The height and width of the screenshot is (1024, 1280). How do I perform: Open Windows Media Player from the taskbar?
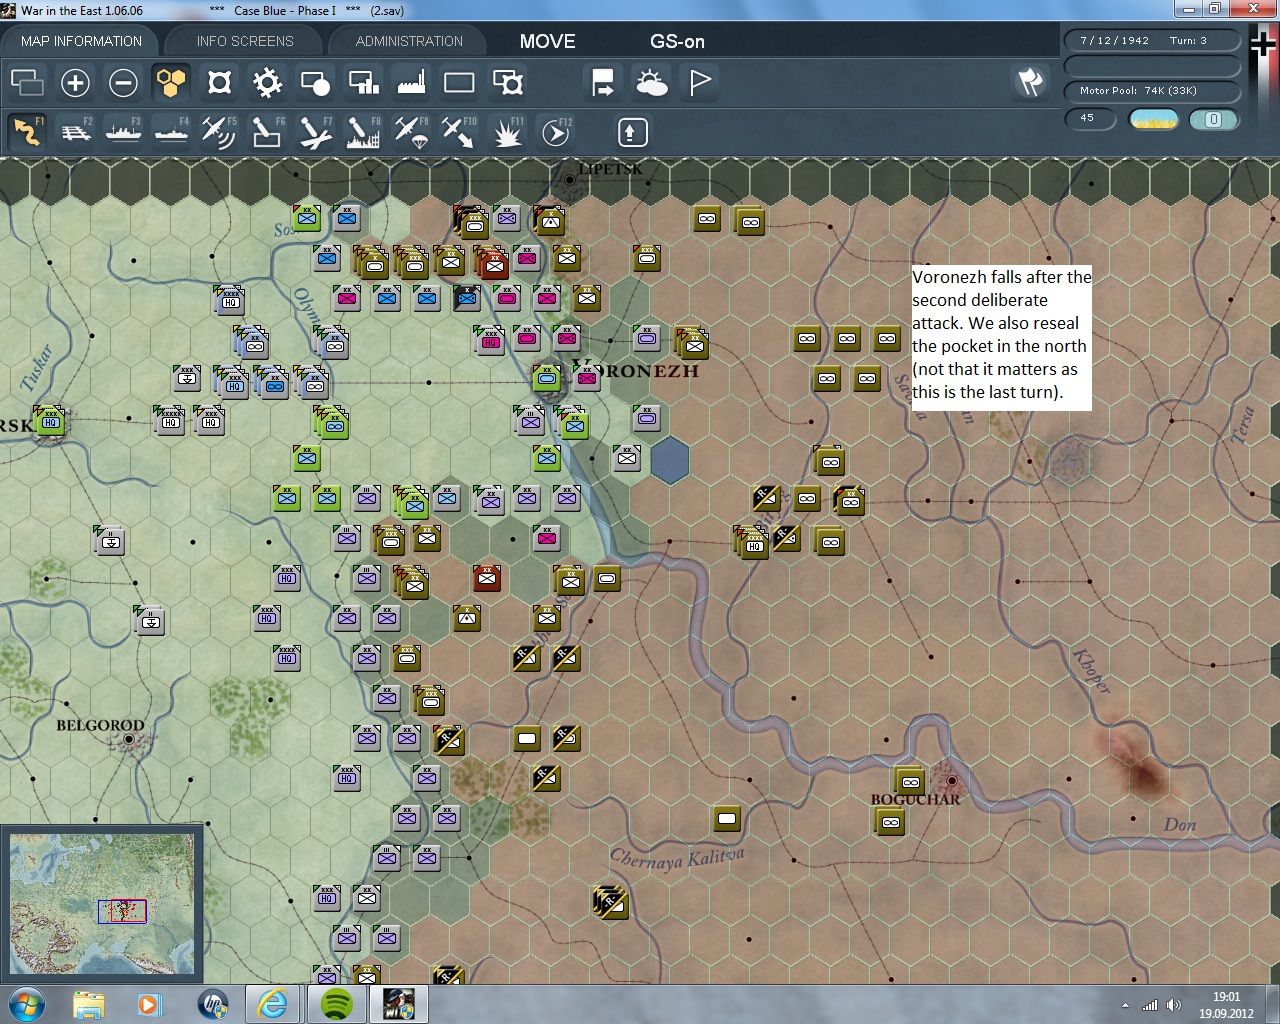point(150,1004)
